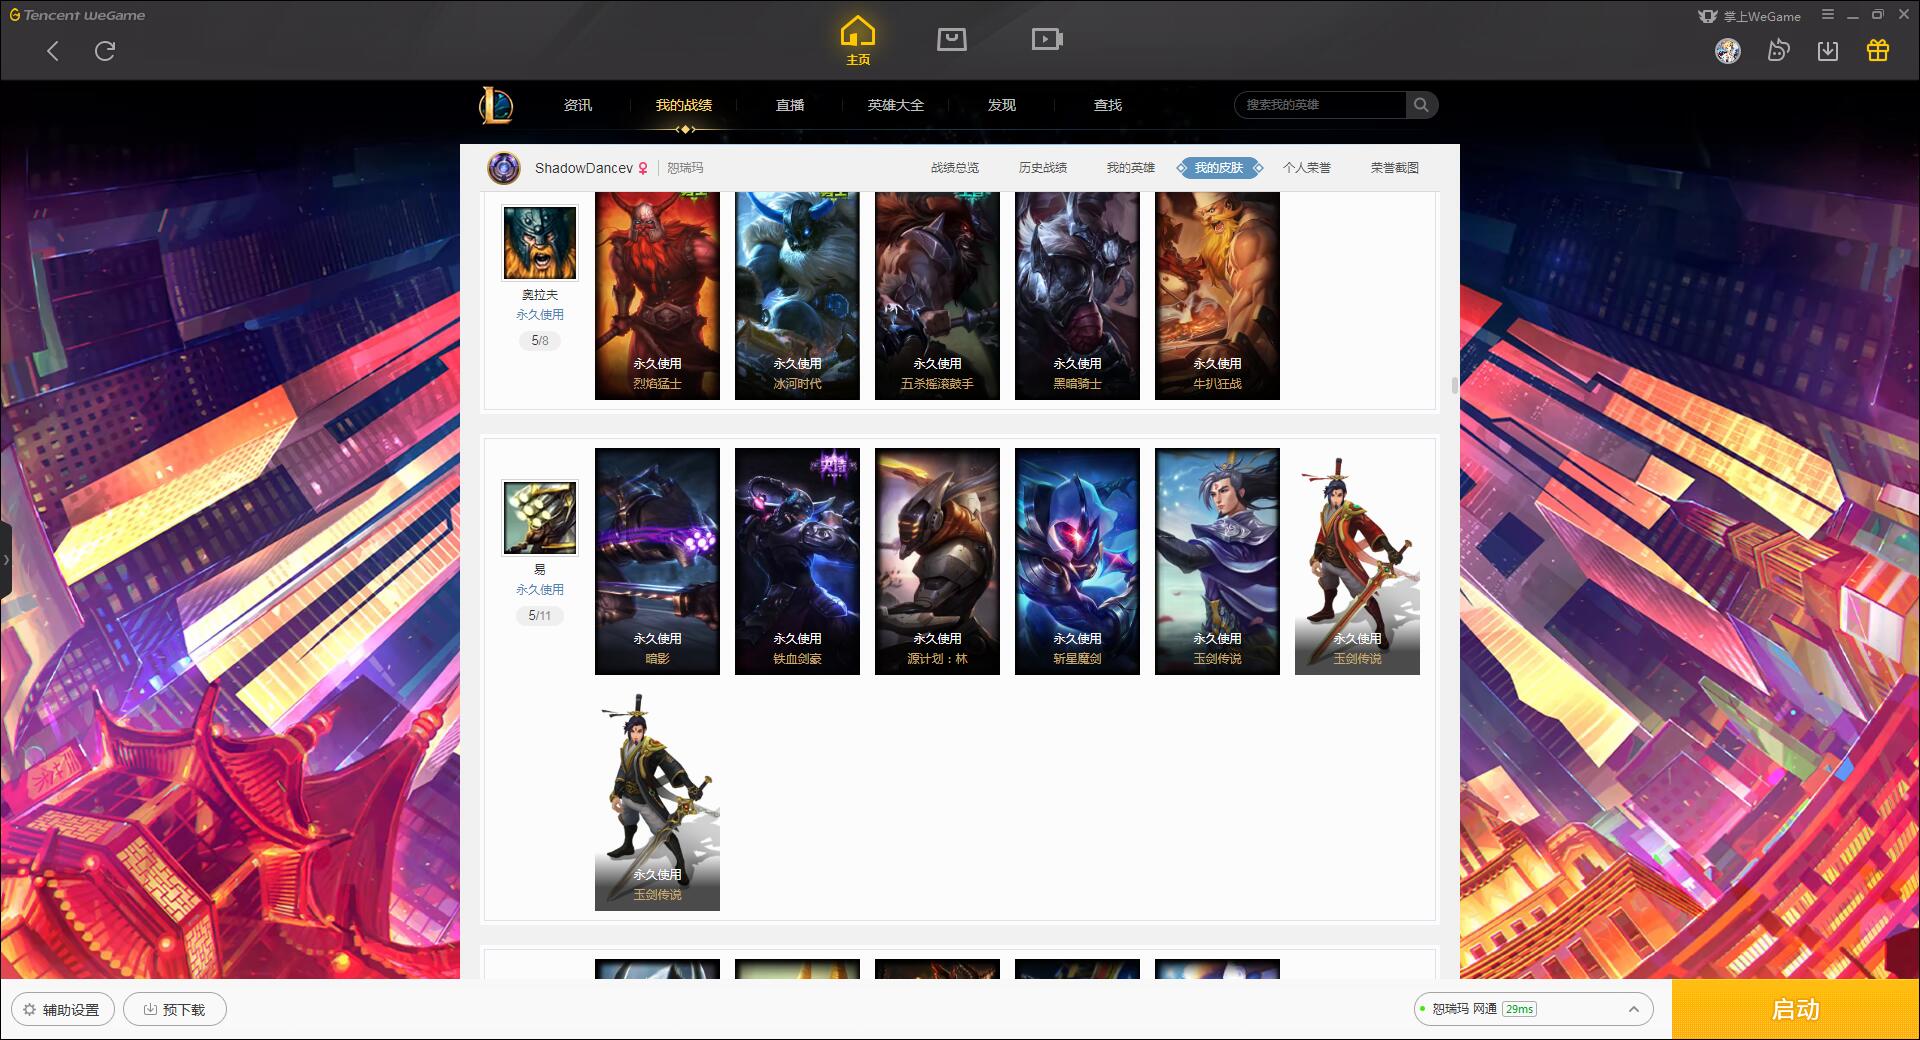Launch the game with 启动 button
This screenshot has height=1040, width=1920.
click(1795, 1009)
